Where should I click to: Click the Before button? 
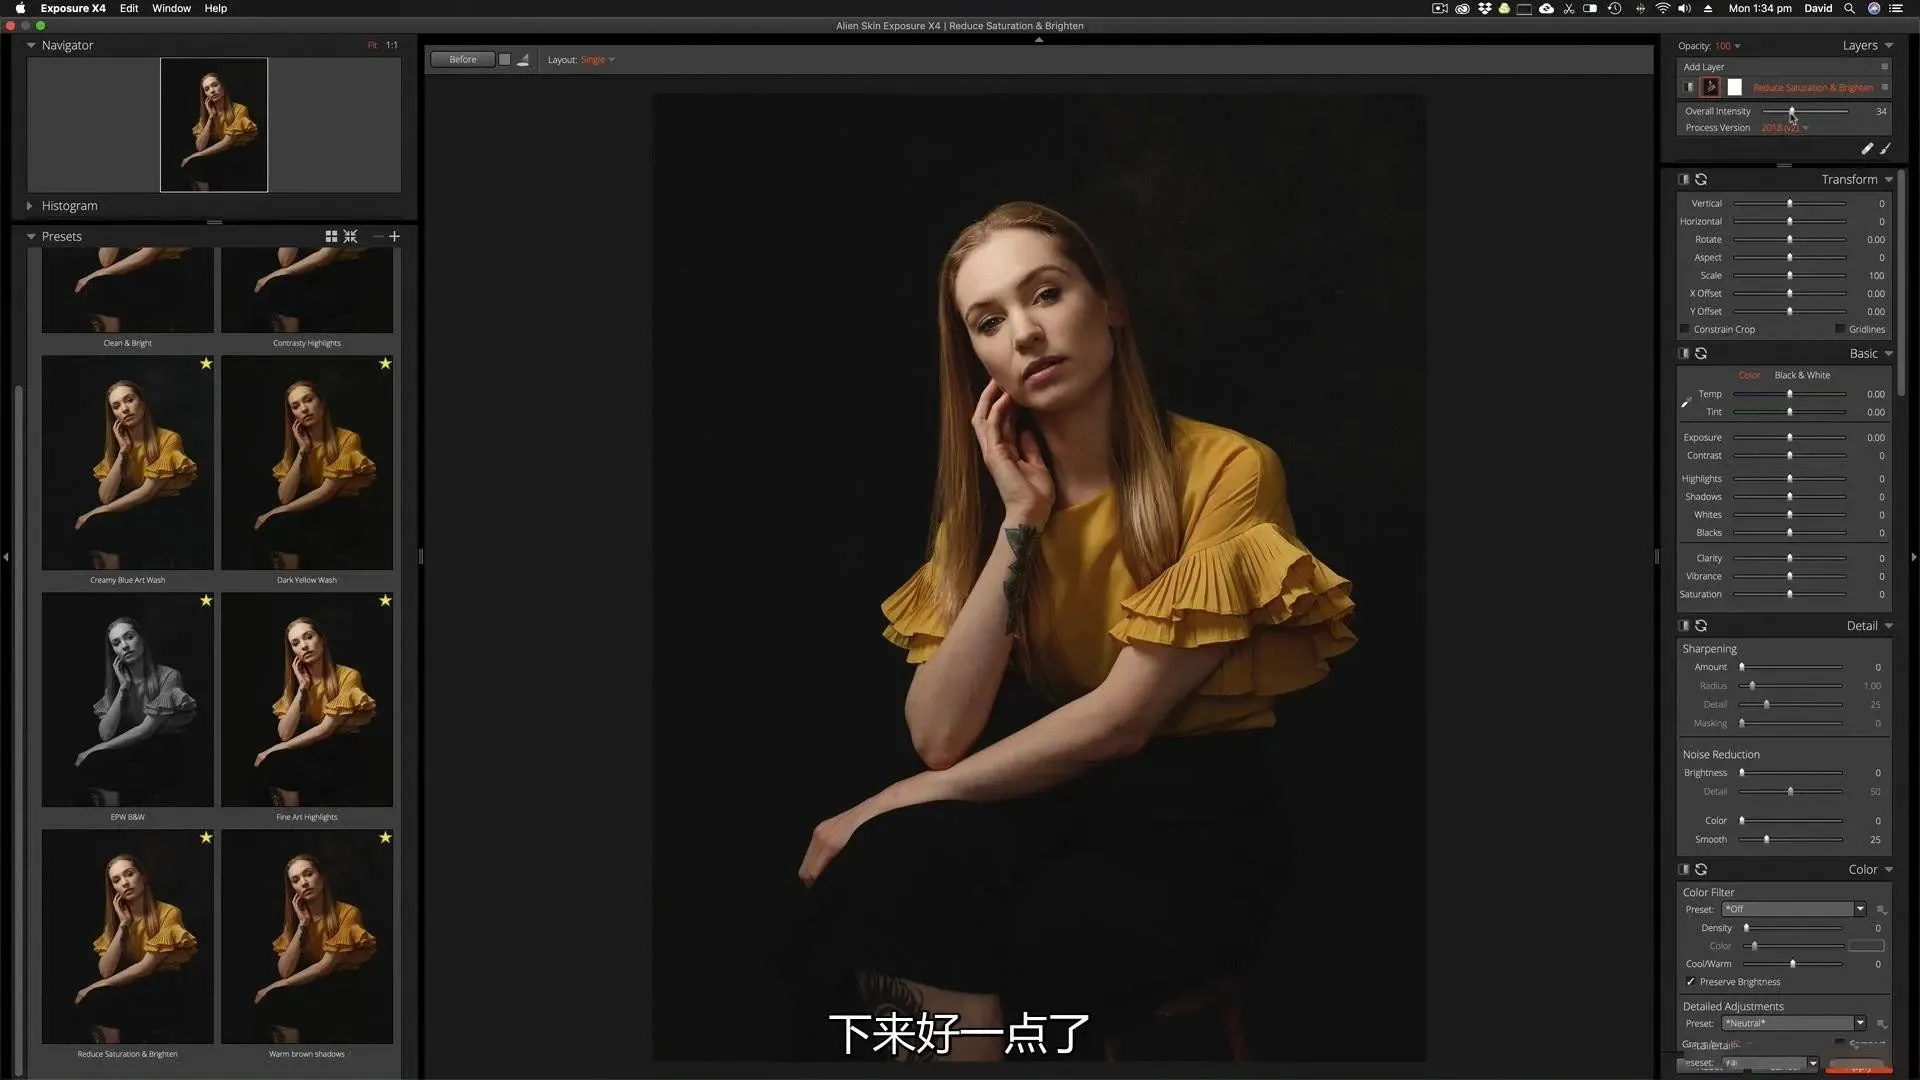coord(463,59)
